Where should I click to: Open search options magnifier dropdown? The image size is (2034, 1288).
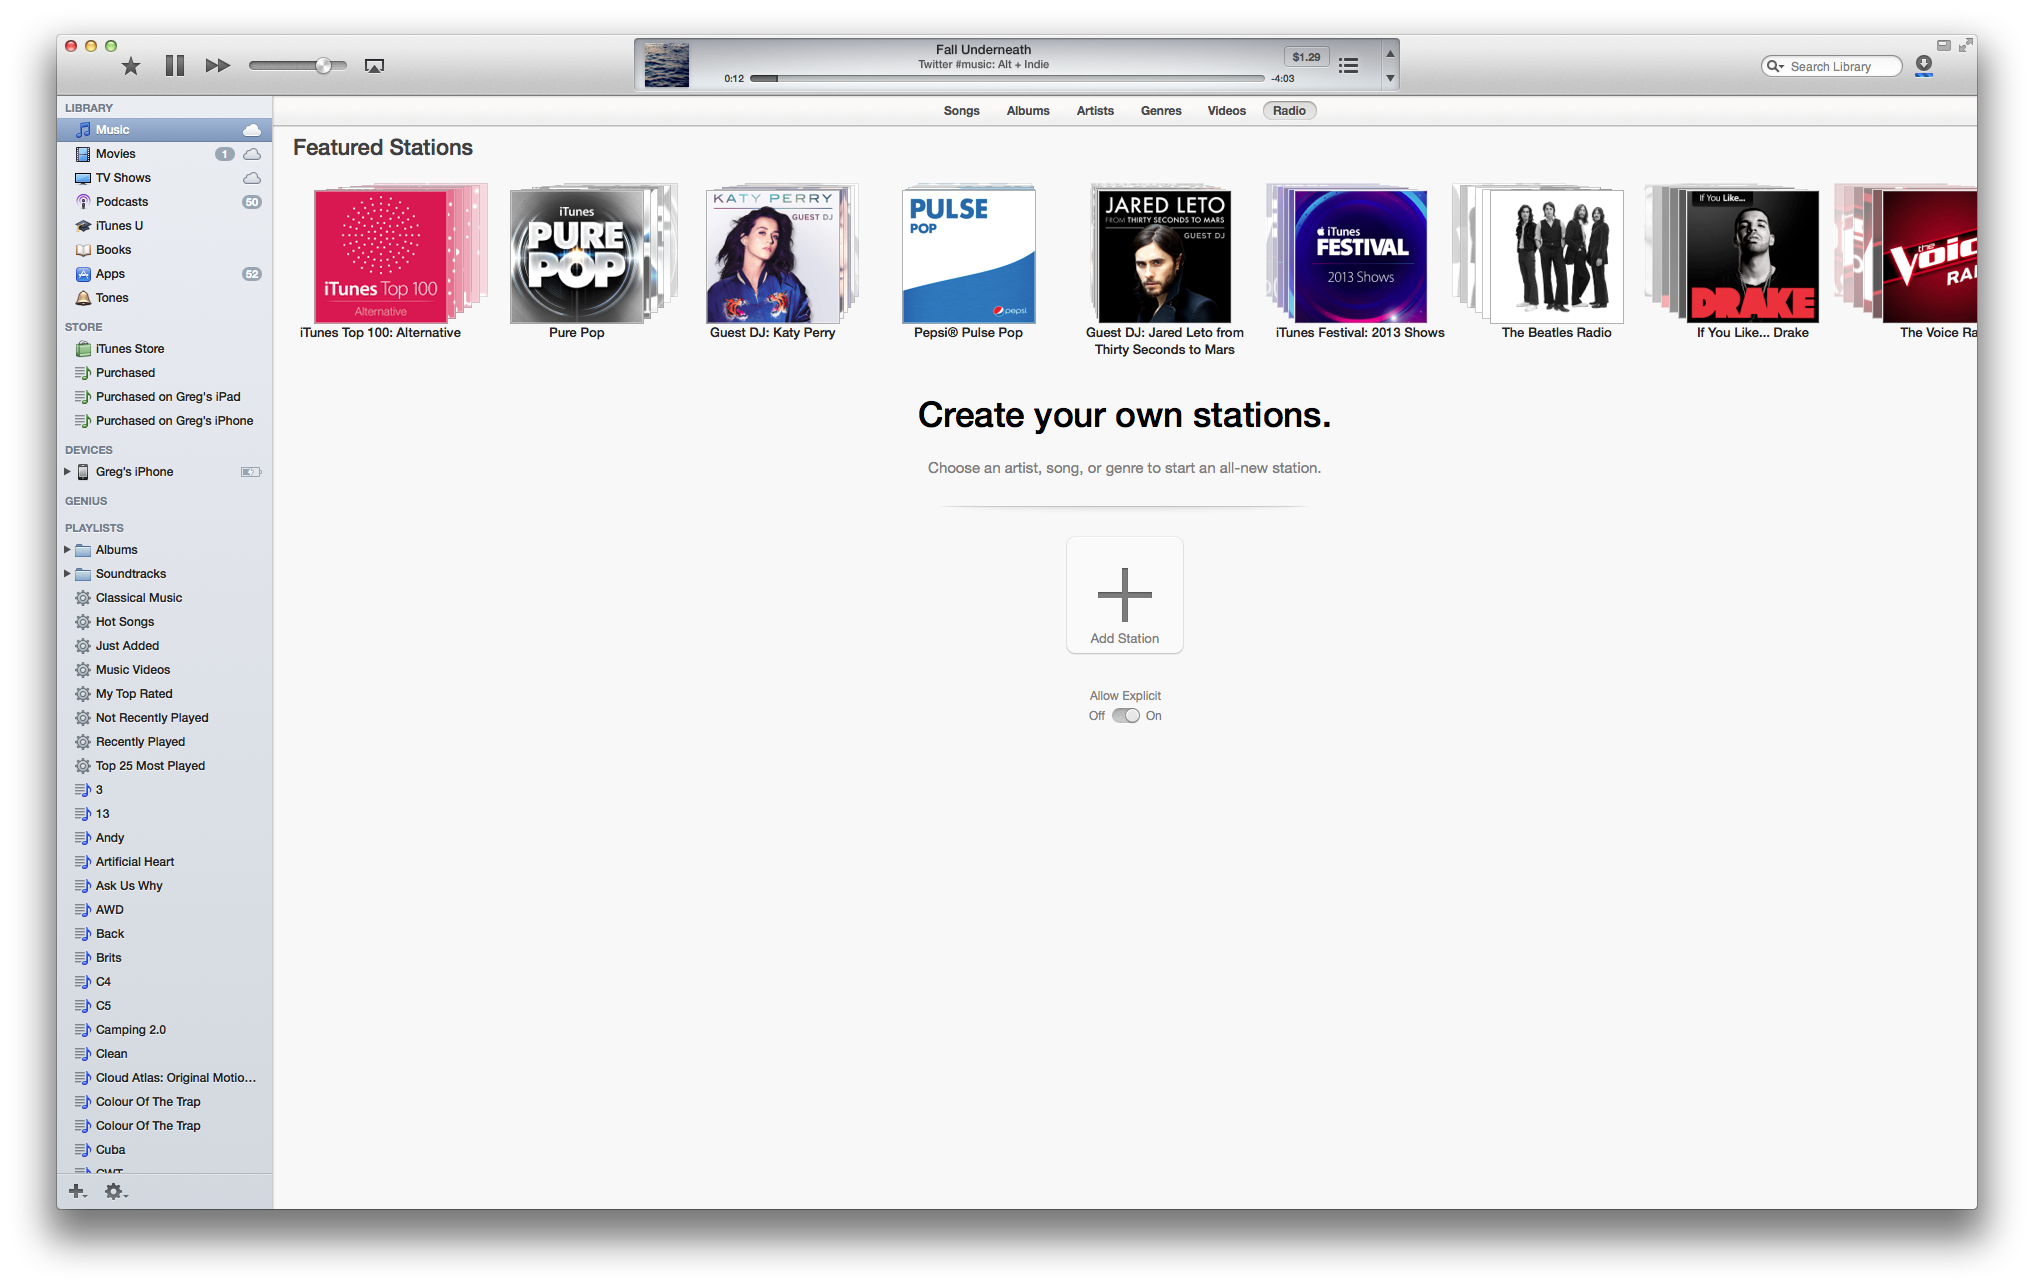coord(1775,66)
